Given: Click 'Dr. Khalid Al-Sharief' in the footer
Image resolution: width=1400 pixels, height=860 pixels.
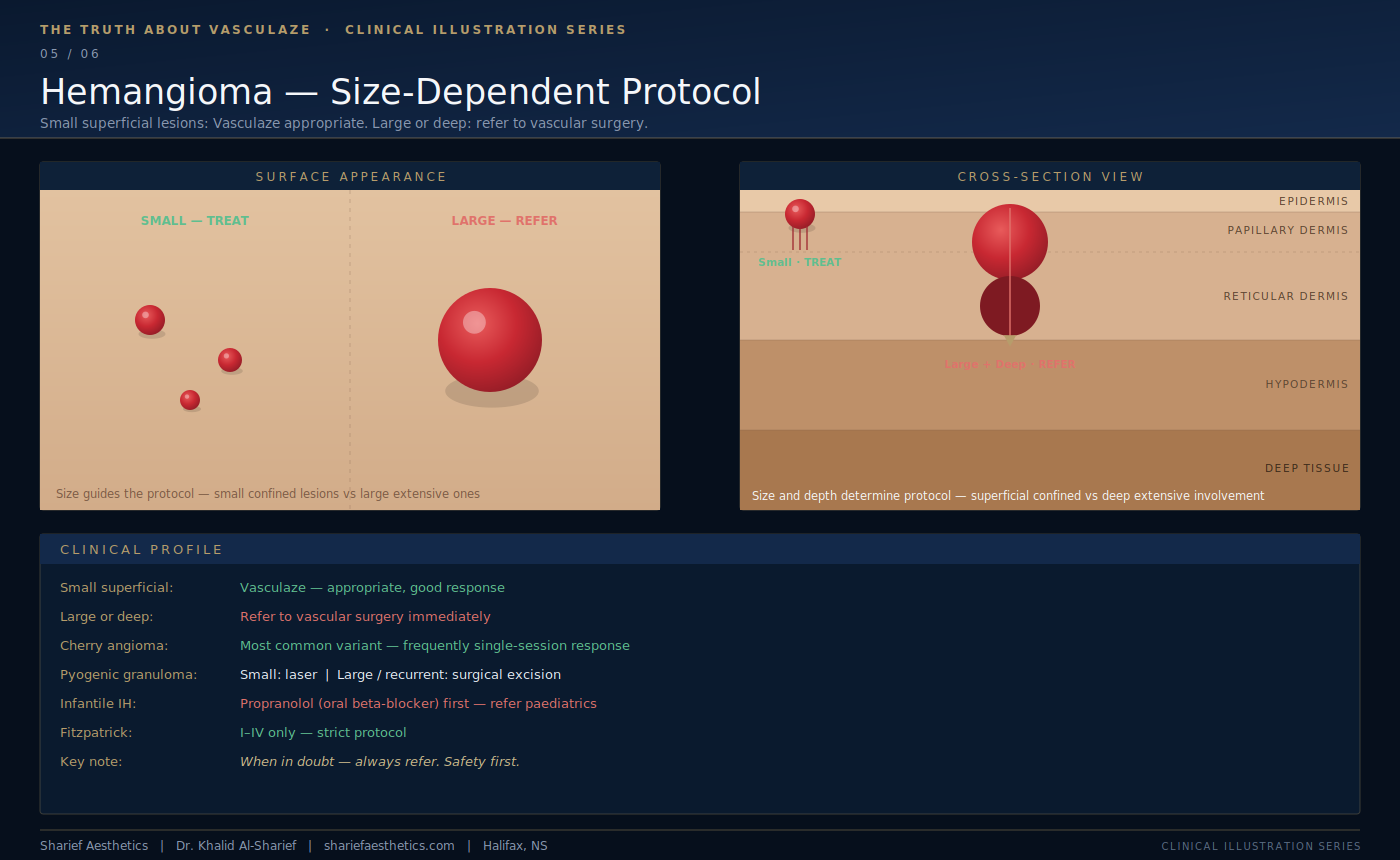Looking at the screenshot, I should click(x=236, y=846).
